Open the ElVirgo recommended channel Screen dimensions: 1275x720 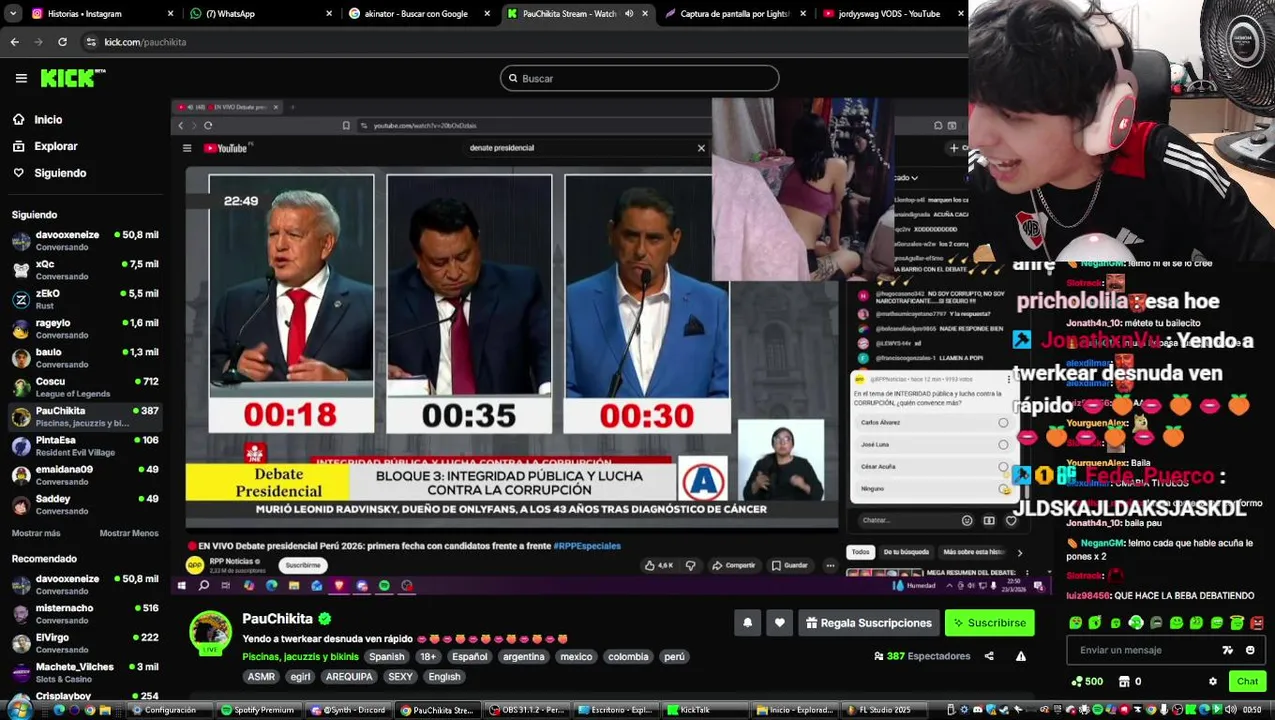click(x=84, y=643)
